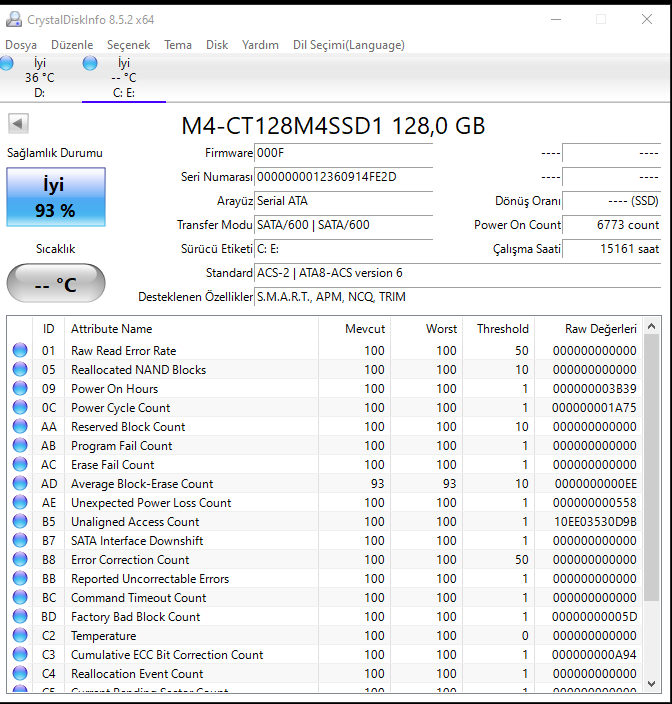Click the scrollbar up arrow in attribute list
The image size is (672, 704).
pyautogui.click(x=651, y=327)
